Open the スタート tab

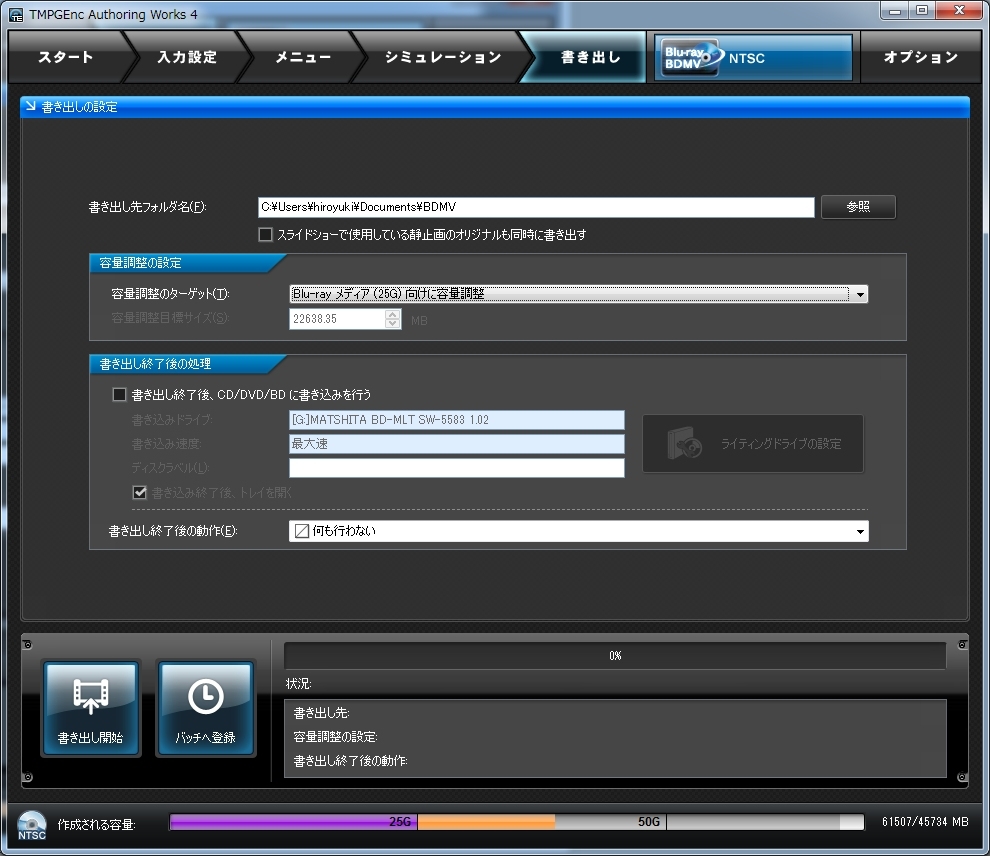(66, 57)
